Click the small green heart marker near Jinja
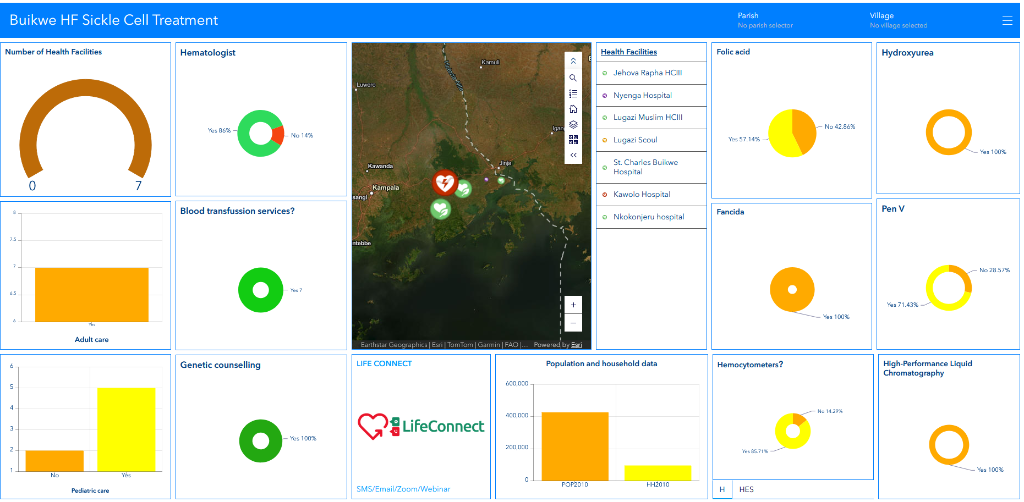This screenshot has height=502, width=1024. point(501,180)
